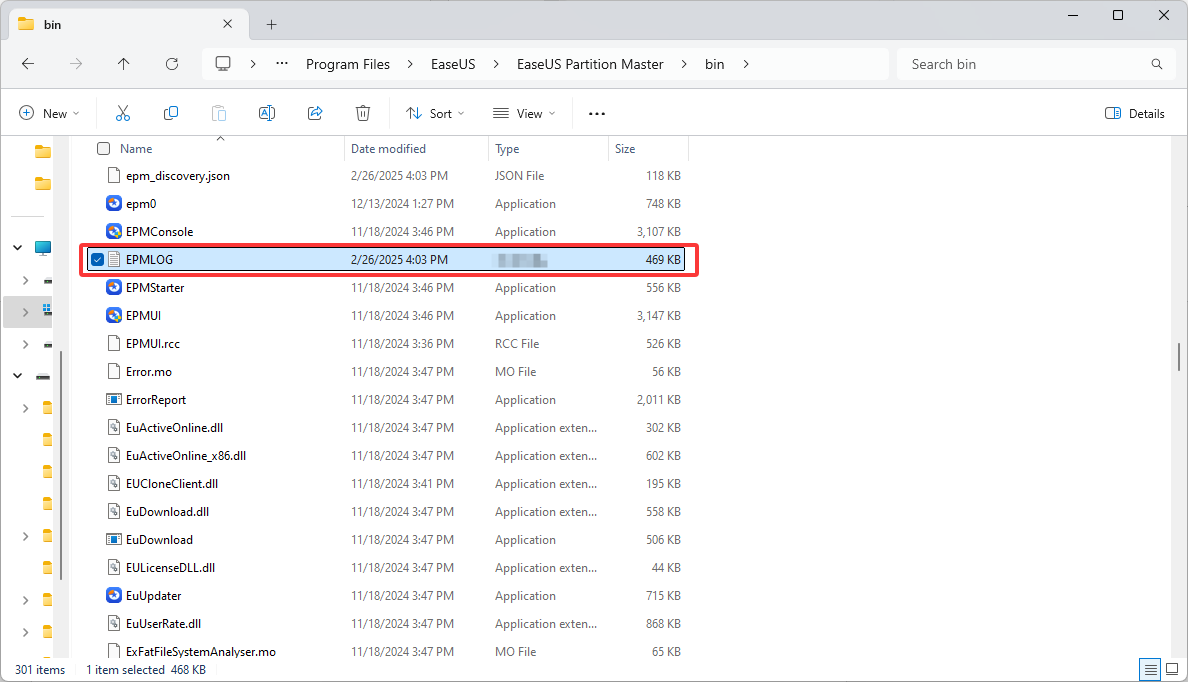This screenshot has height=682, width=1188.
Task: Click the EuUpdater application icon
Action: (x=114, y=596)
